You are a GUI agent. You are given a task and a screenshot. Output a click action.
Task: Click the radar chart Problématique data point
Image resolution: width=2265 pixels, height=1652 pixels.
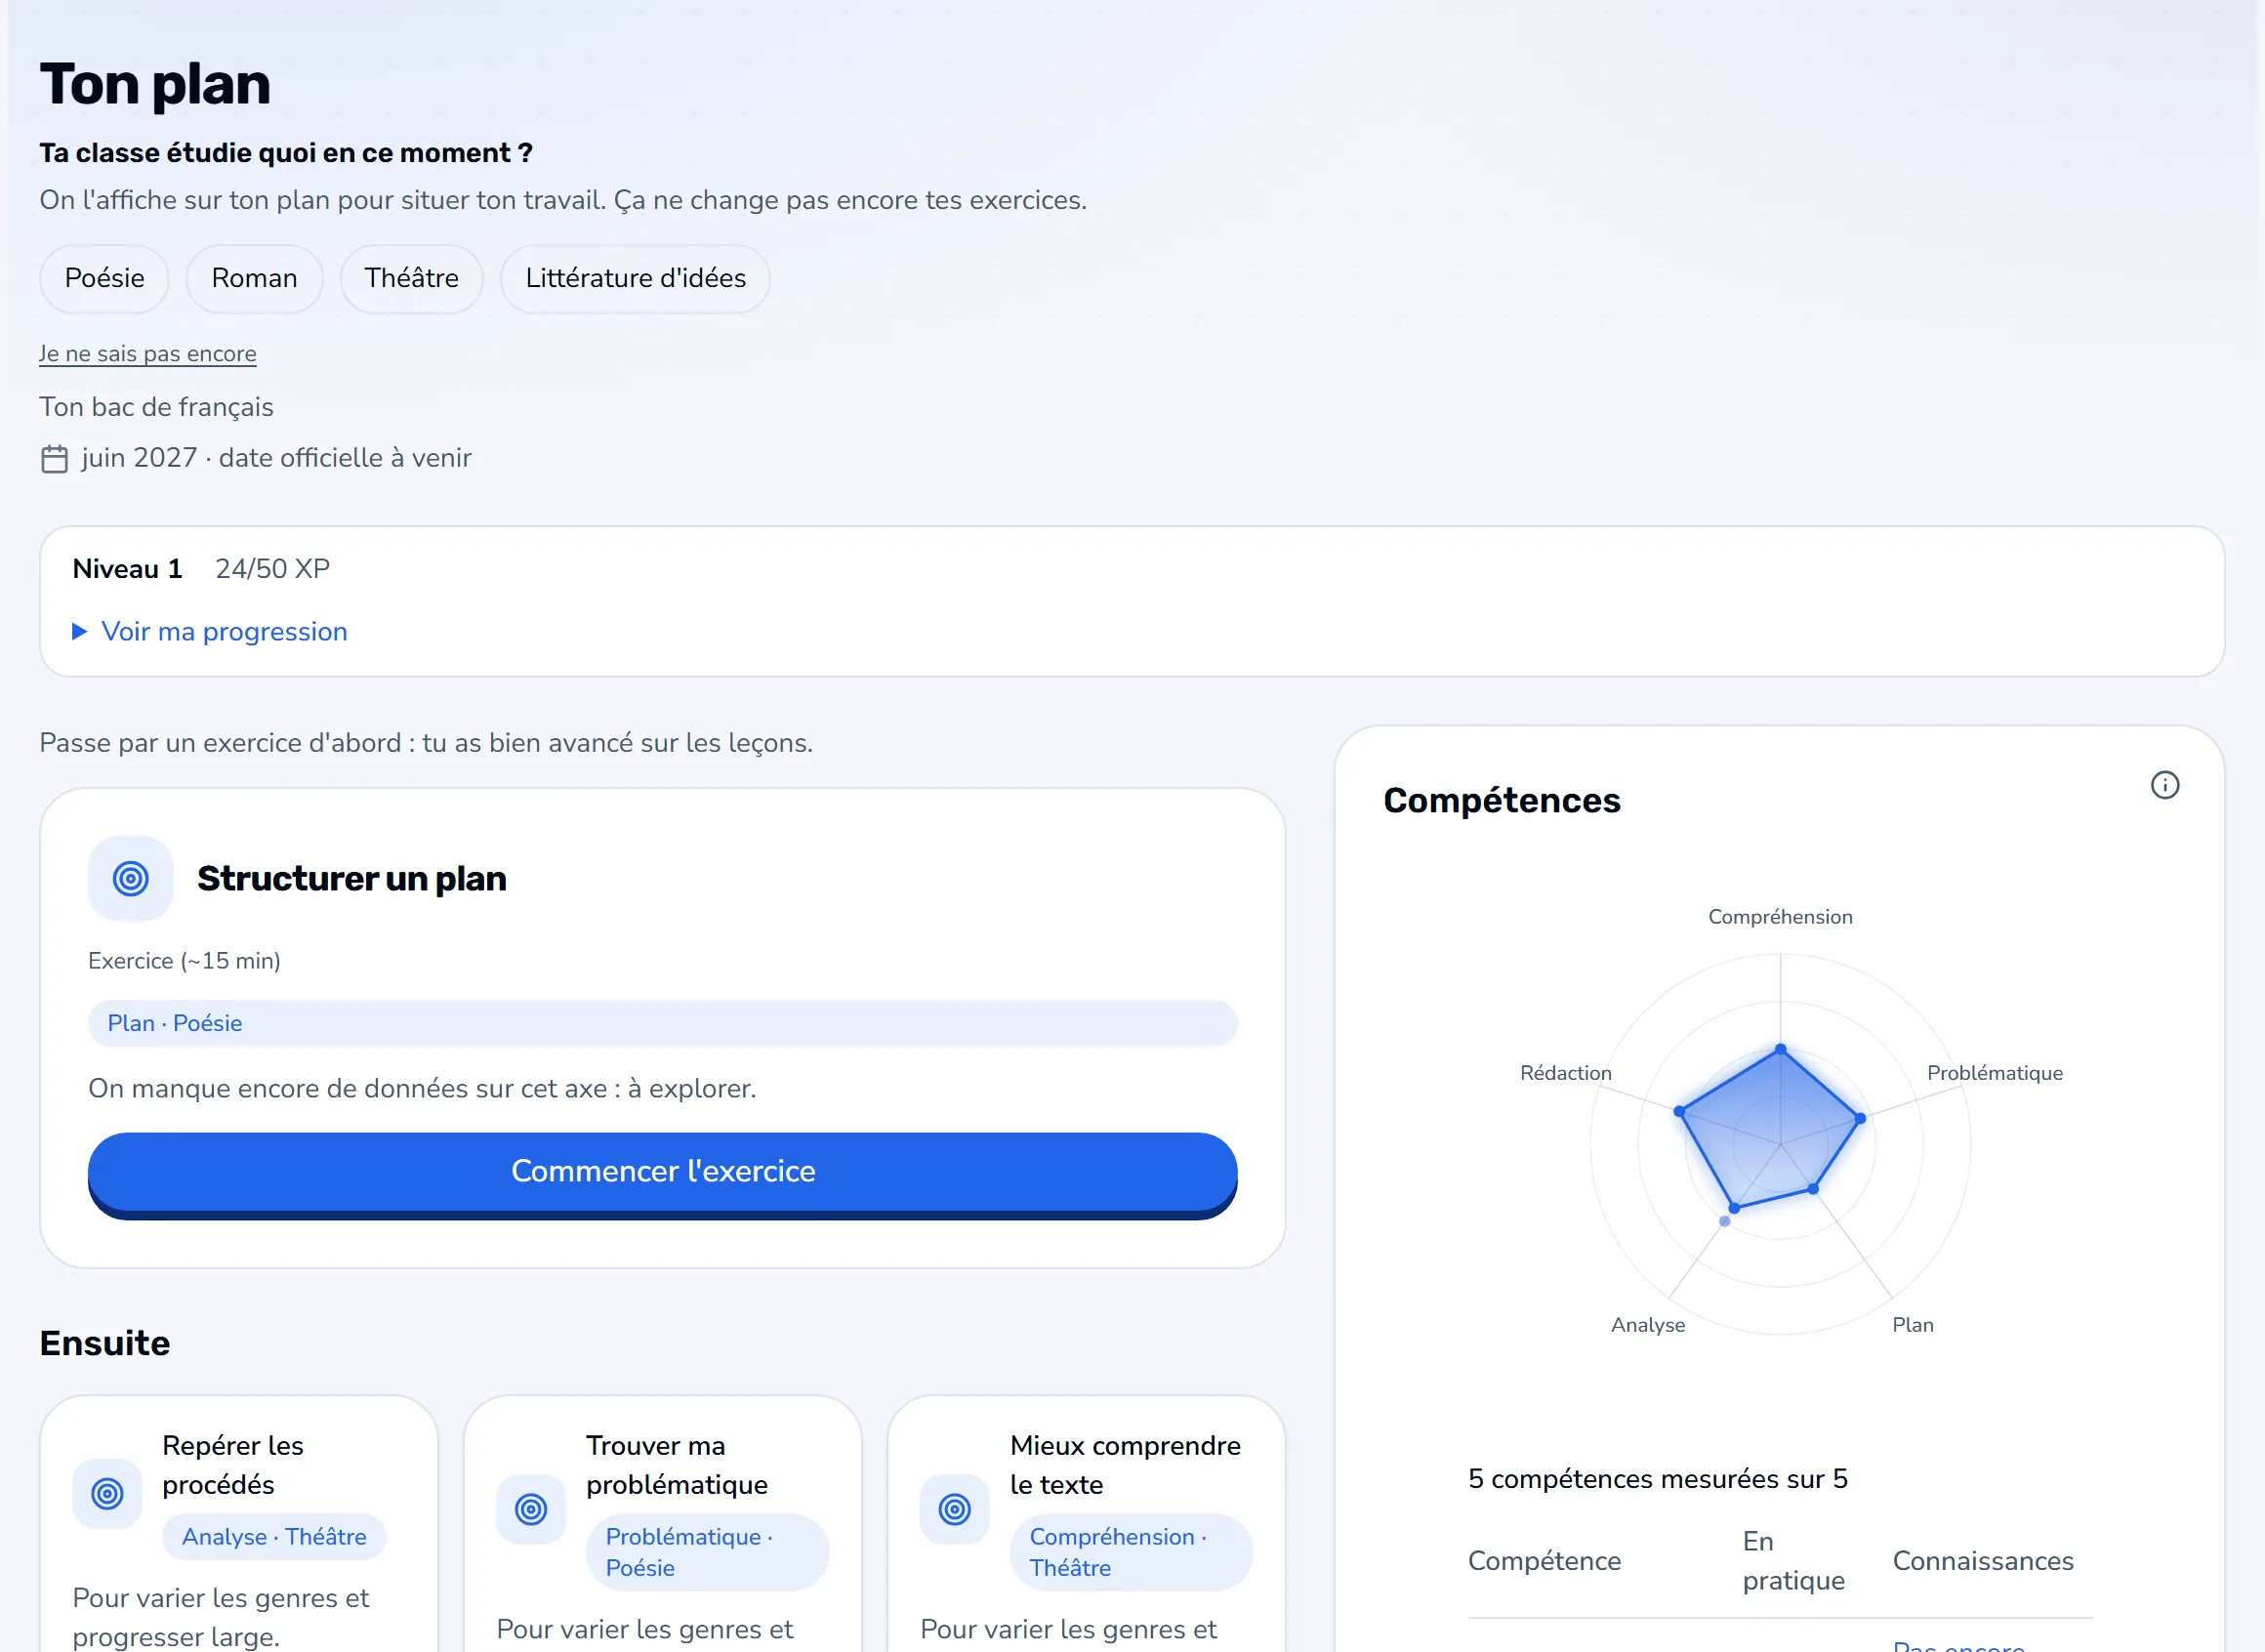(x=1859, y=1118)
